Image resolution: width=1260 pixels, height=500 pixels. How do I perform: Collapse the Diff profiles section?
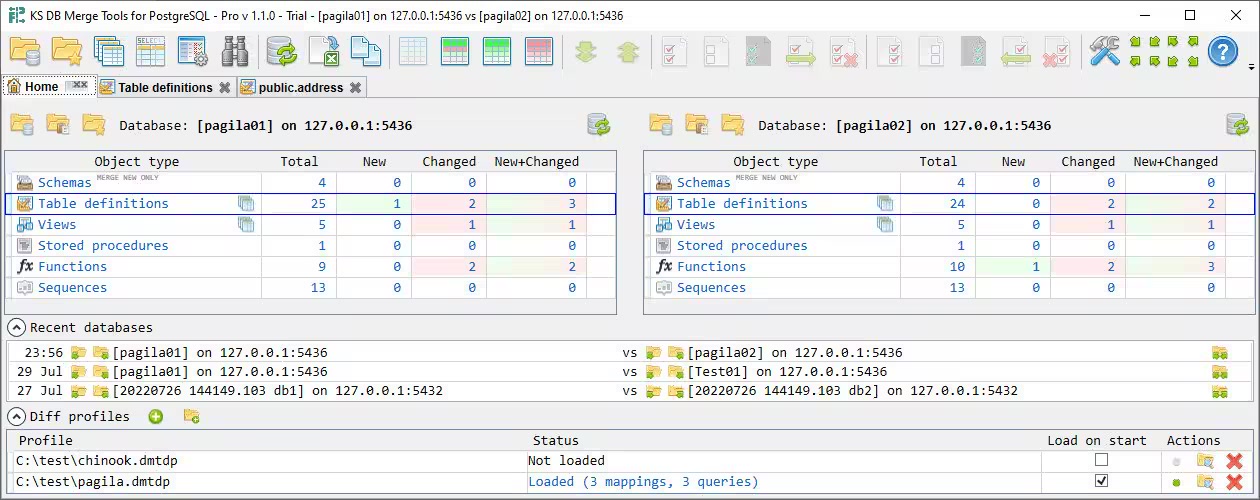pos(16,416)
